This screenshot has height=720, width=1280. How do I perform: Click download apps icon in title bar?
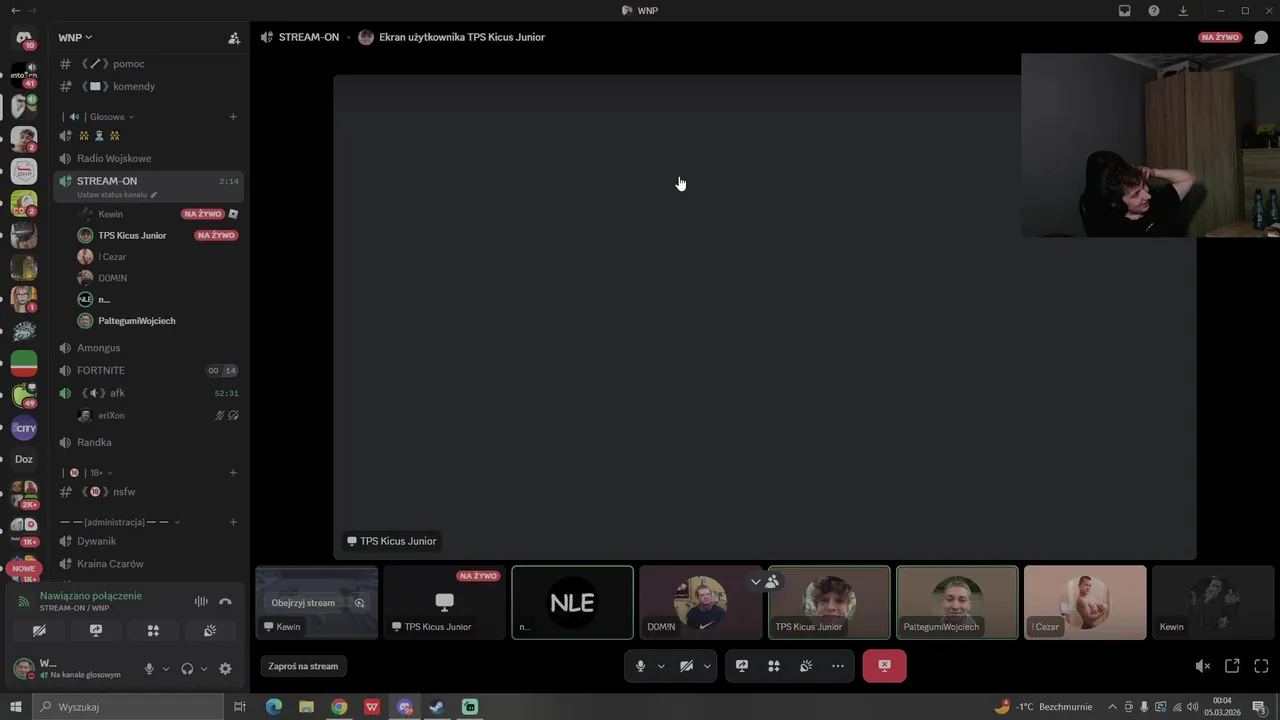(x=1183, y=10)
